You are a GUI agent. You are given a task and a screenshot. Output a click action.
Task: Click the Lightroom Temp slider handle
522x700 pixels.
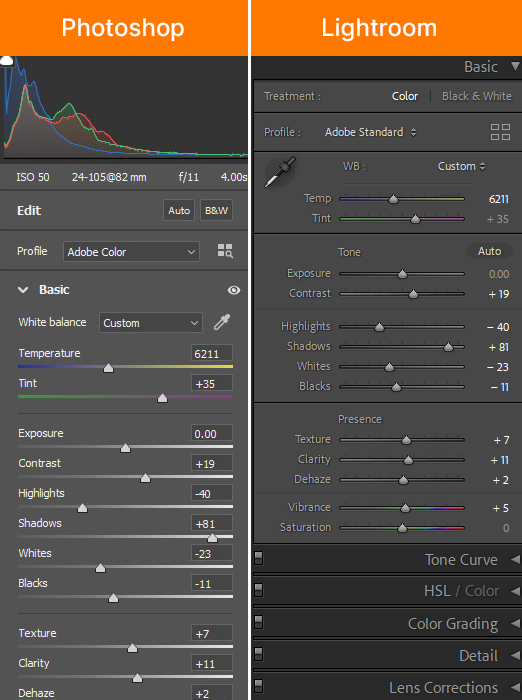point(393,199)
